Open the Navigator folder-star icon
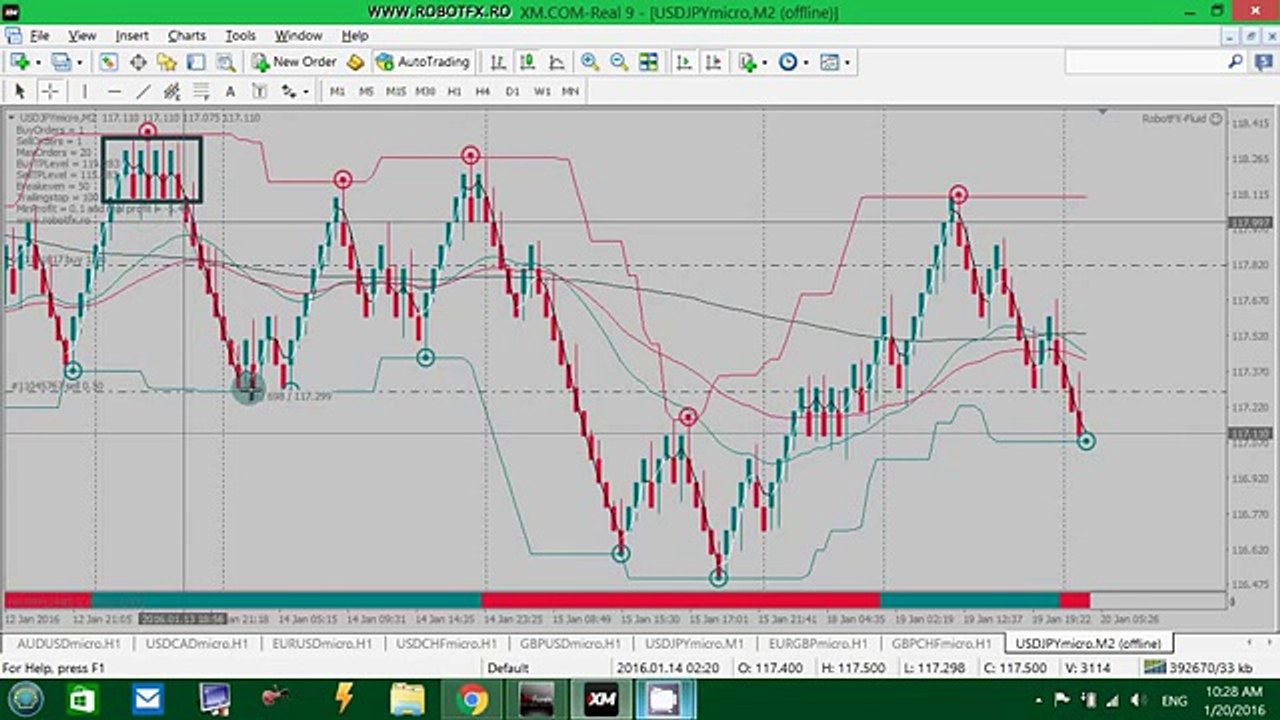Viewport: 1280px width, 720px height. pyautogui.click(x=167, y=62)
